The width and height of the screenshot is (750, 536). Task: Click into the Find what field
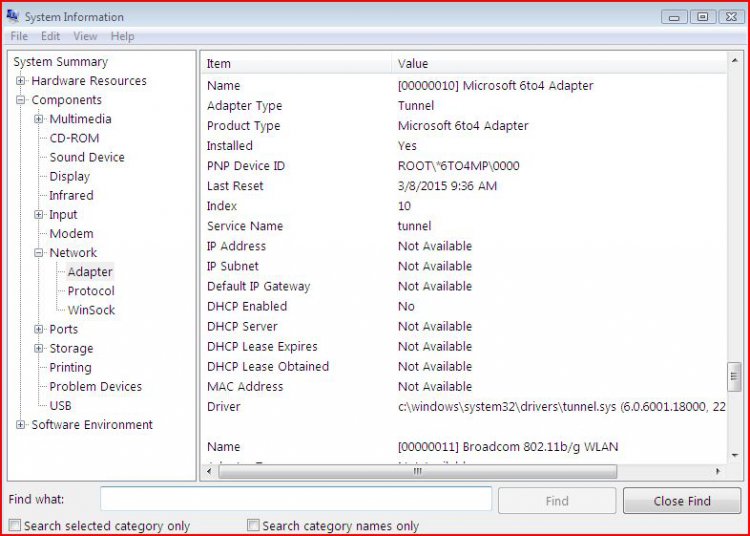[296, 499]
